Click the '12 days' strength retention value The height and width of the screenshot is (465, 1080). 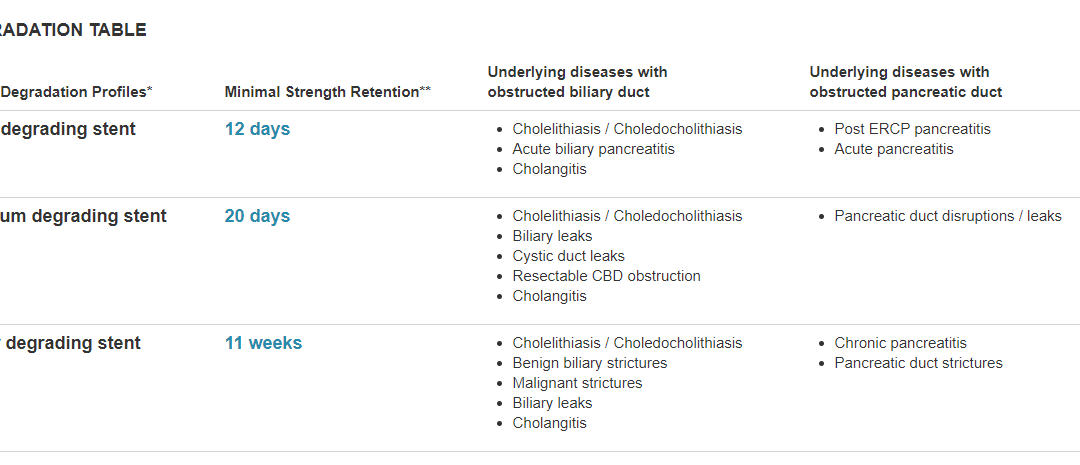[257, 129]
